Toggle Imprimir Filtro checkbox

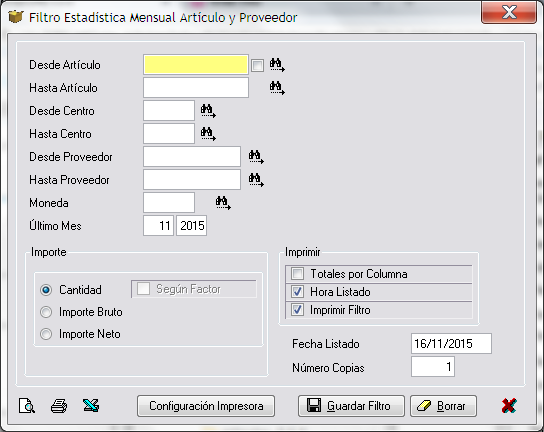(297, 310)
